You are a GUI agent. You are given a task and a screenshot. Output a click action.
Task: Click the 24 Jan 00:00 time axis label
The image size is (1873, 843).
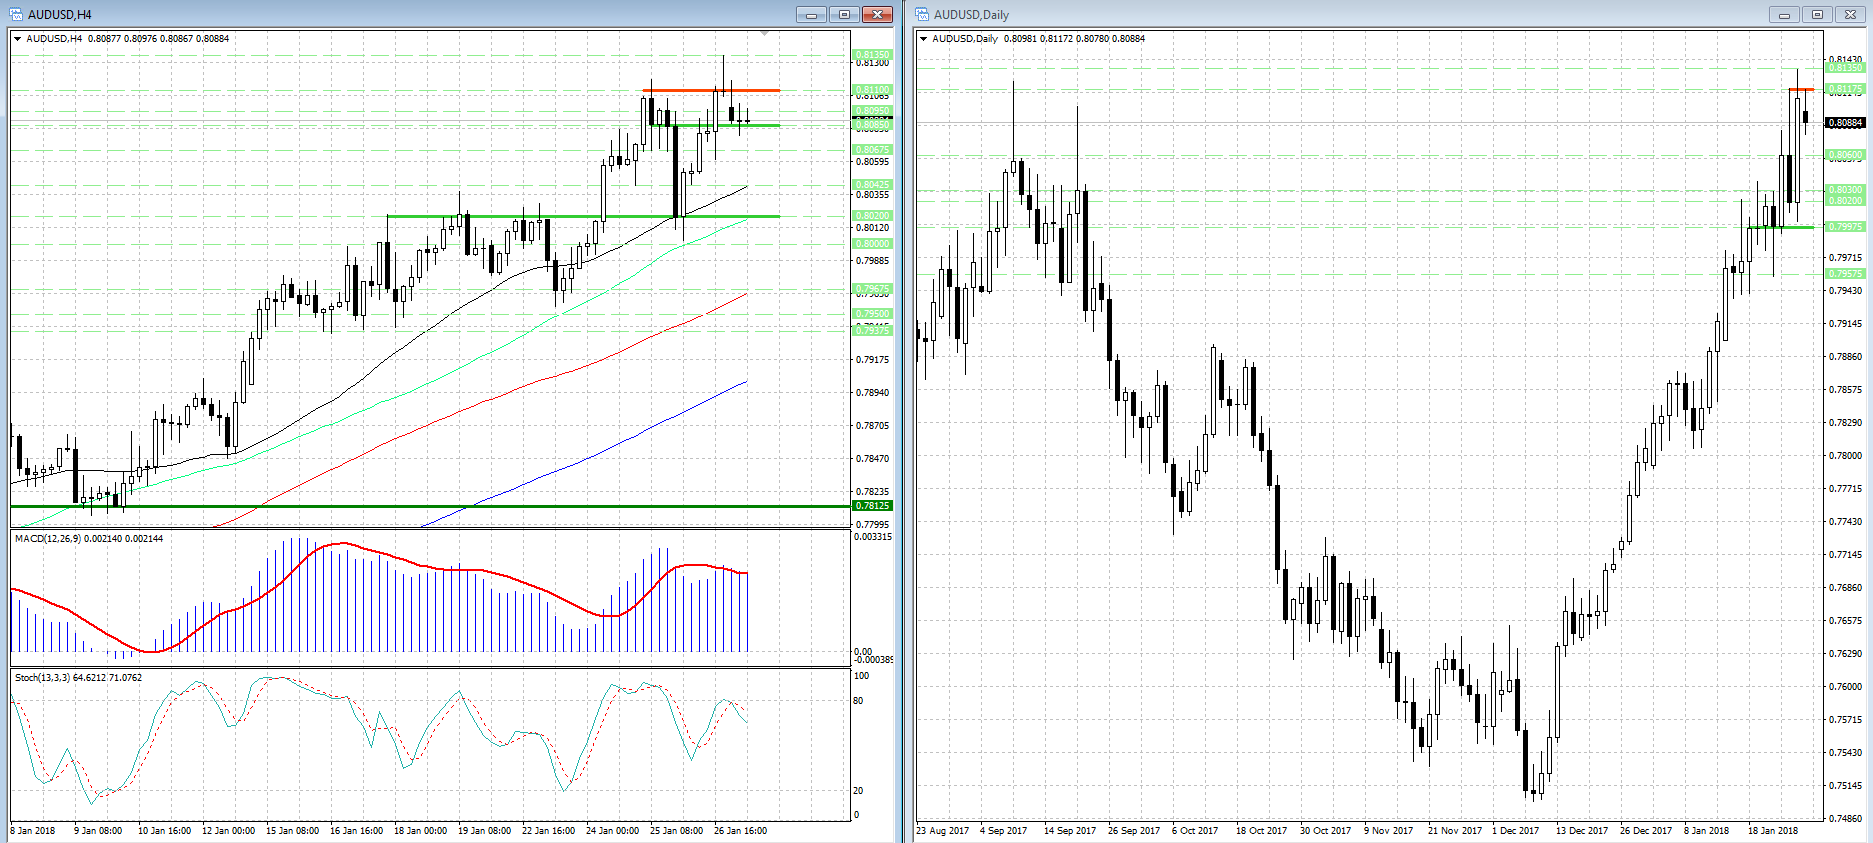pos(612,831)
